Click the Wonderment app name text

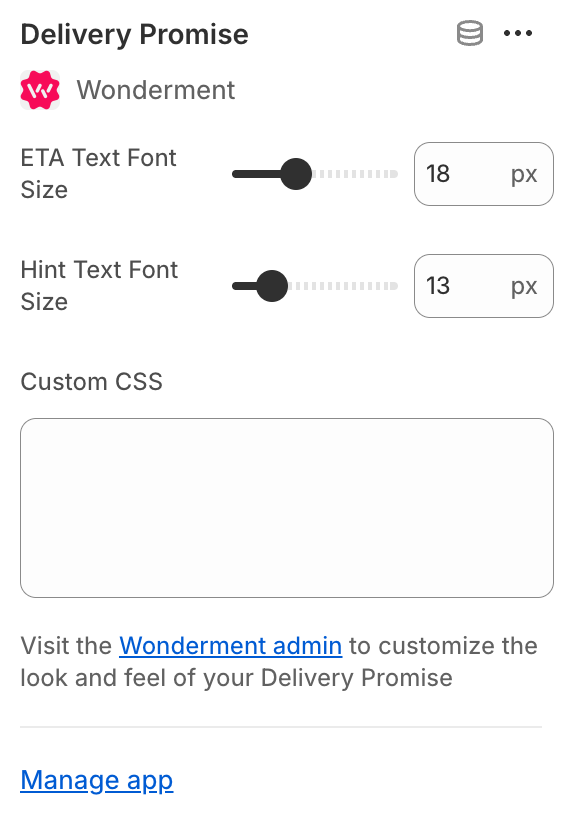[x=156, y=90]
